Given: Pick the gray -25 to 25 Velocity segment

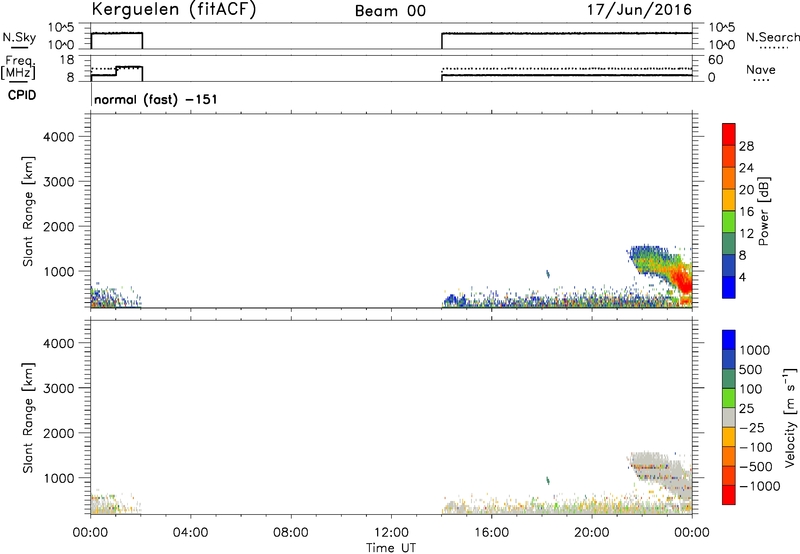Looking at the screenshot, I should pyautogui.click(x=729, y=417).
